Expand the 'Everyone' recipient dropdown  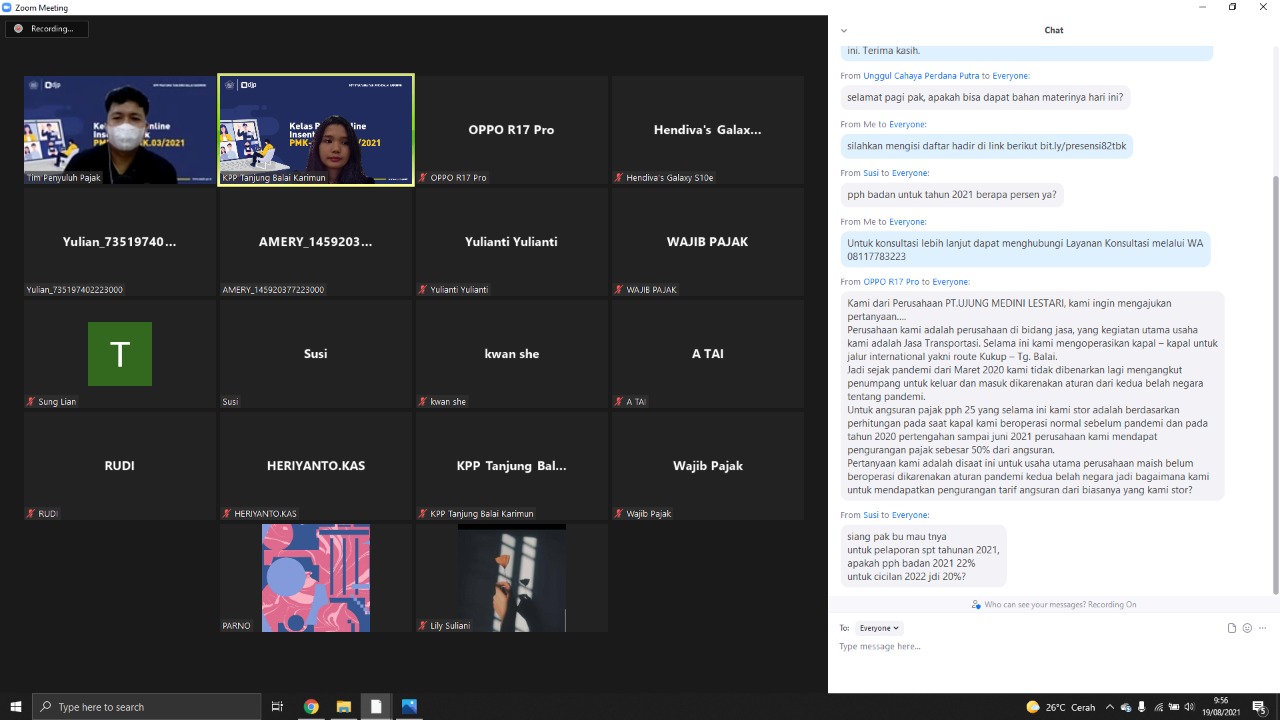click(879, 628)
